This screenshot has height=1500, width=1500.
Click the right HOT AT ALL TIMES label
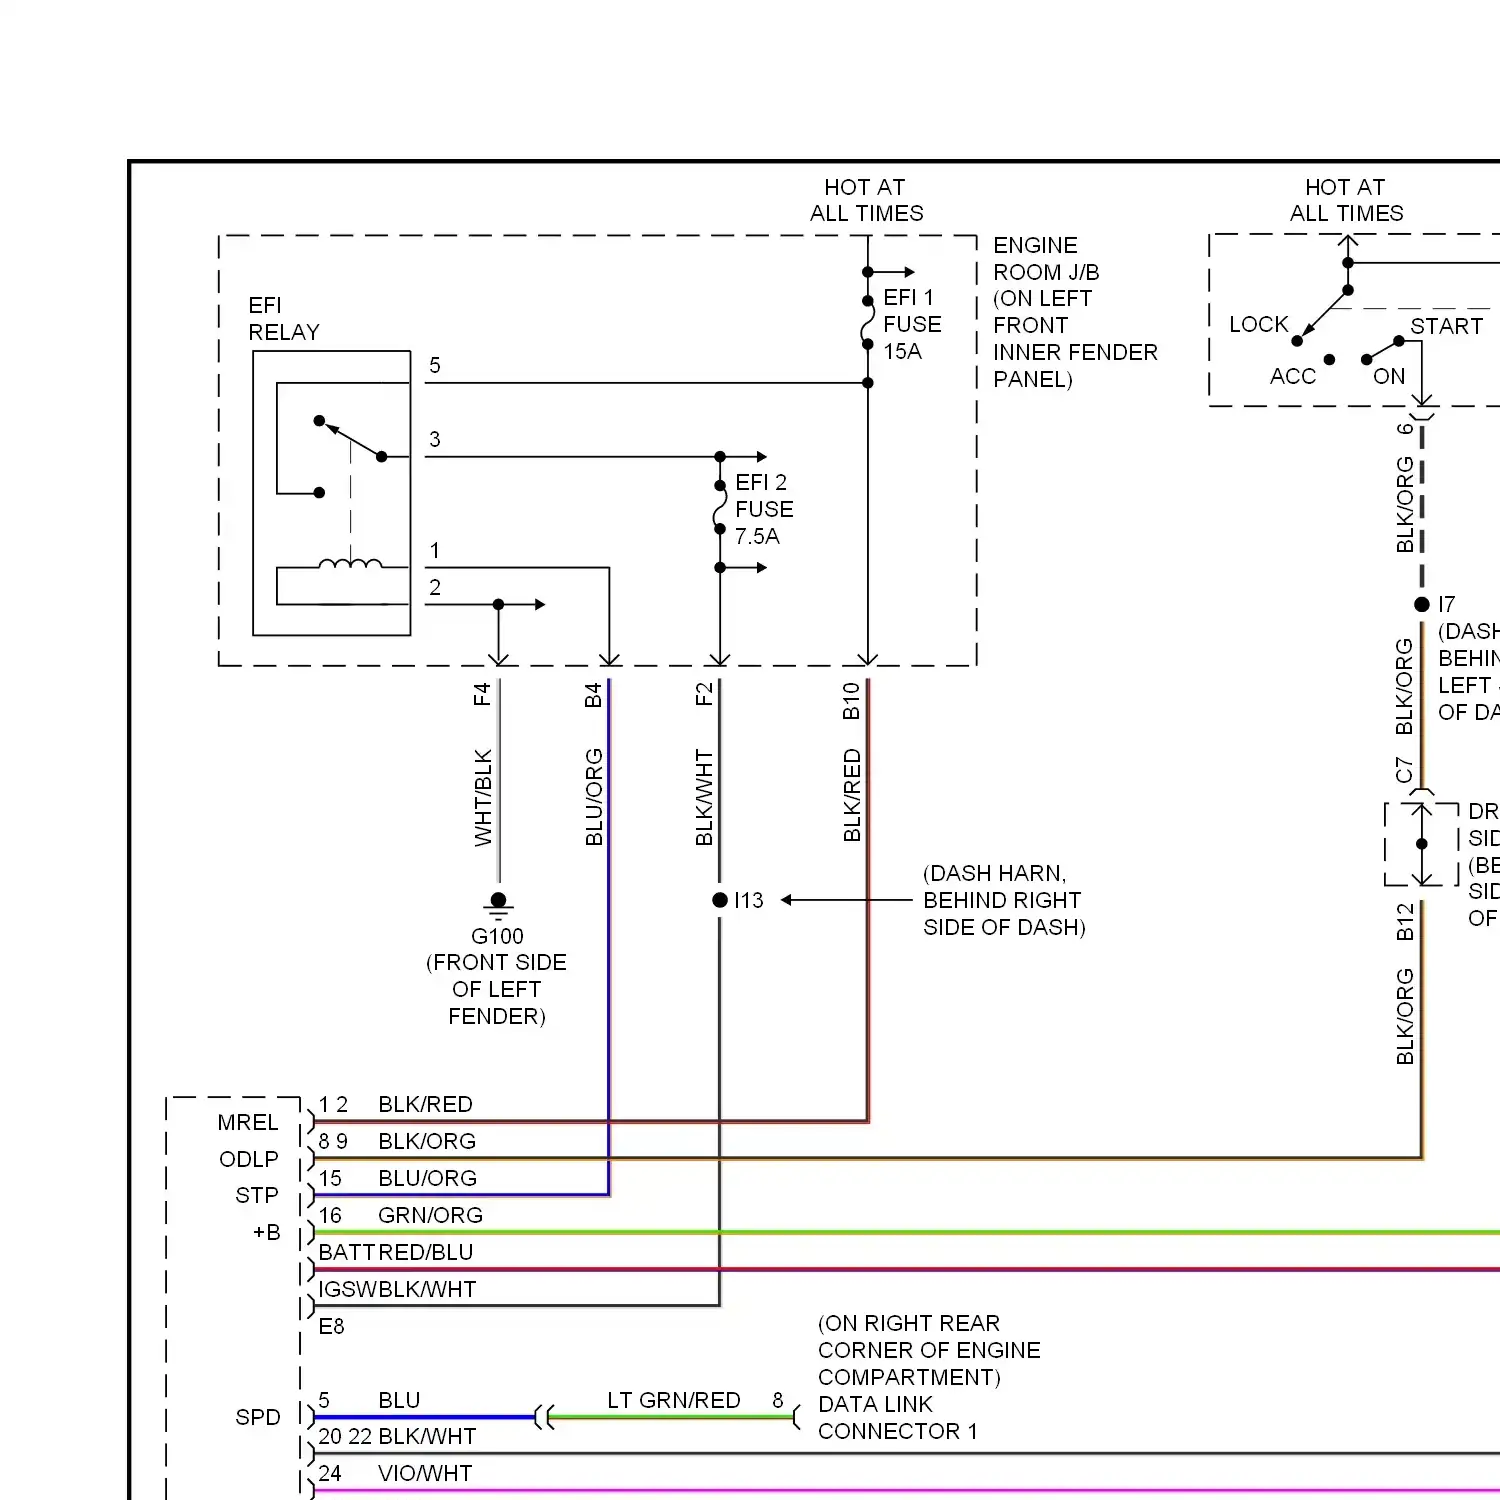click(x=1346, y=200)
